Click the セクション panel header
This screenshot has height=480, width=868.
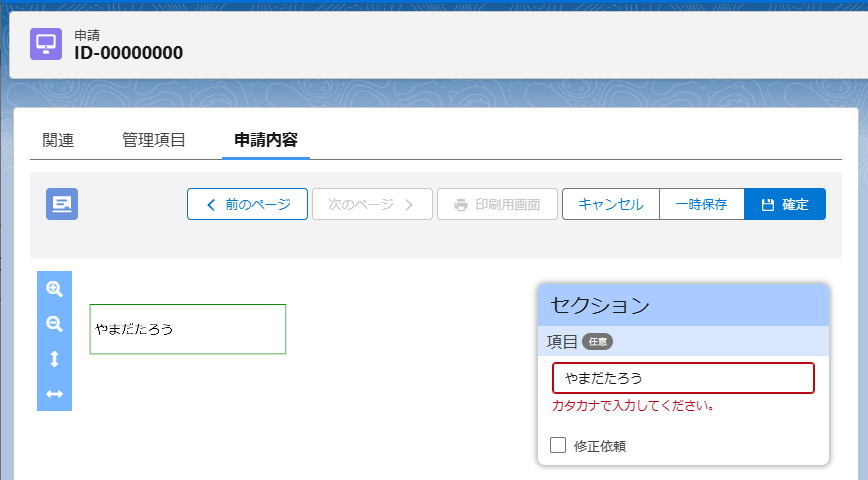click(683, 305)
